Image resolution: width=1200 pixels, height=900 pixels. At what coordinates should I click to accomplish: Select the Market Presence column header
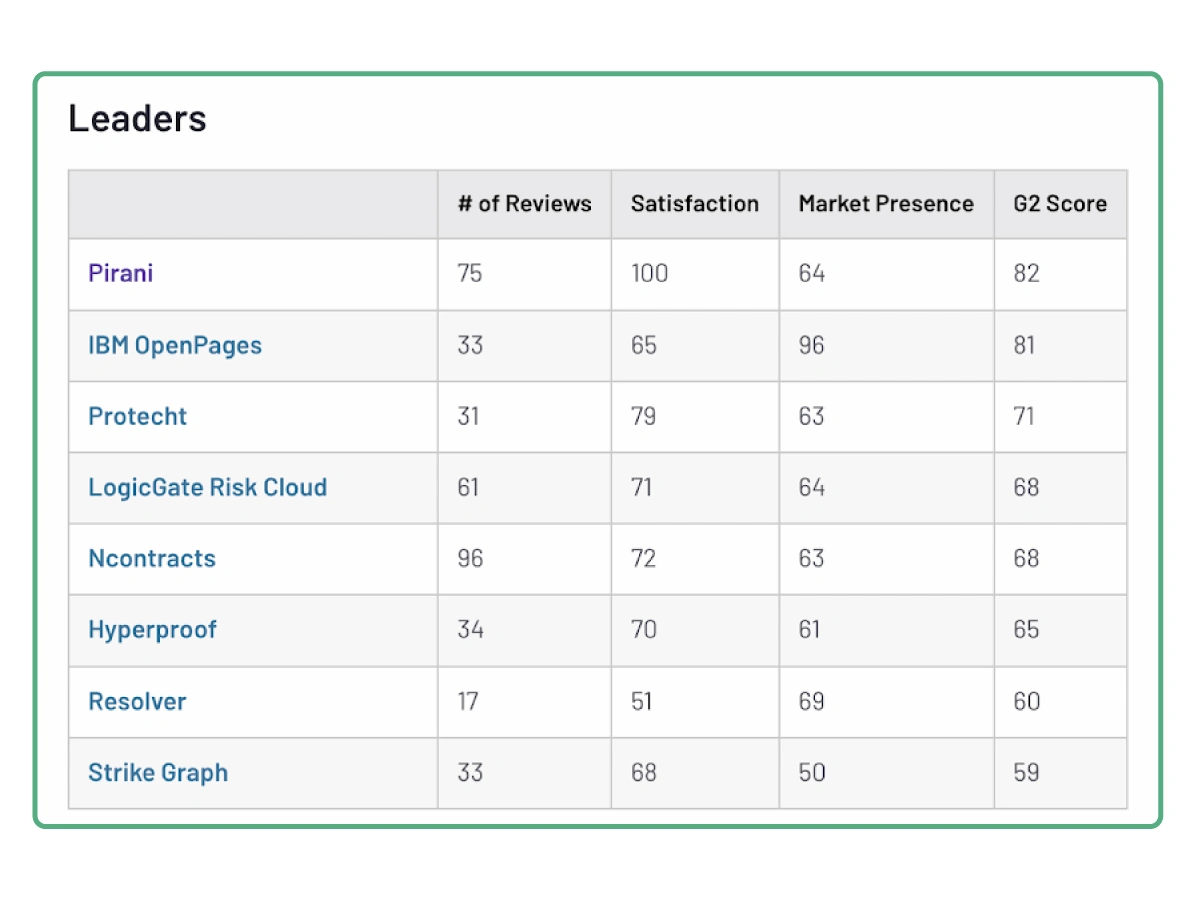[x=886, y=204]
